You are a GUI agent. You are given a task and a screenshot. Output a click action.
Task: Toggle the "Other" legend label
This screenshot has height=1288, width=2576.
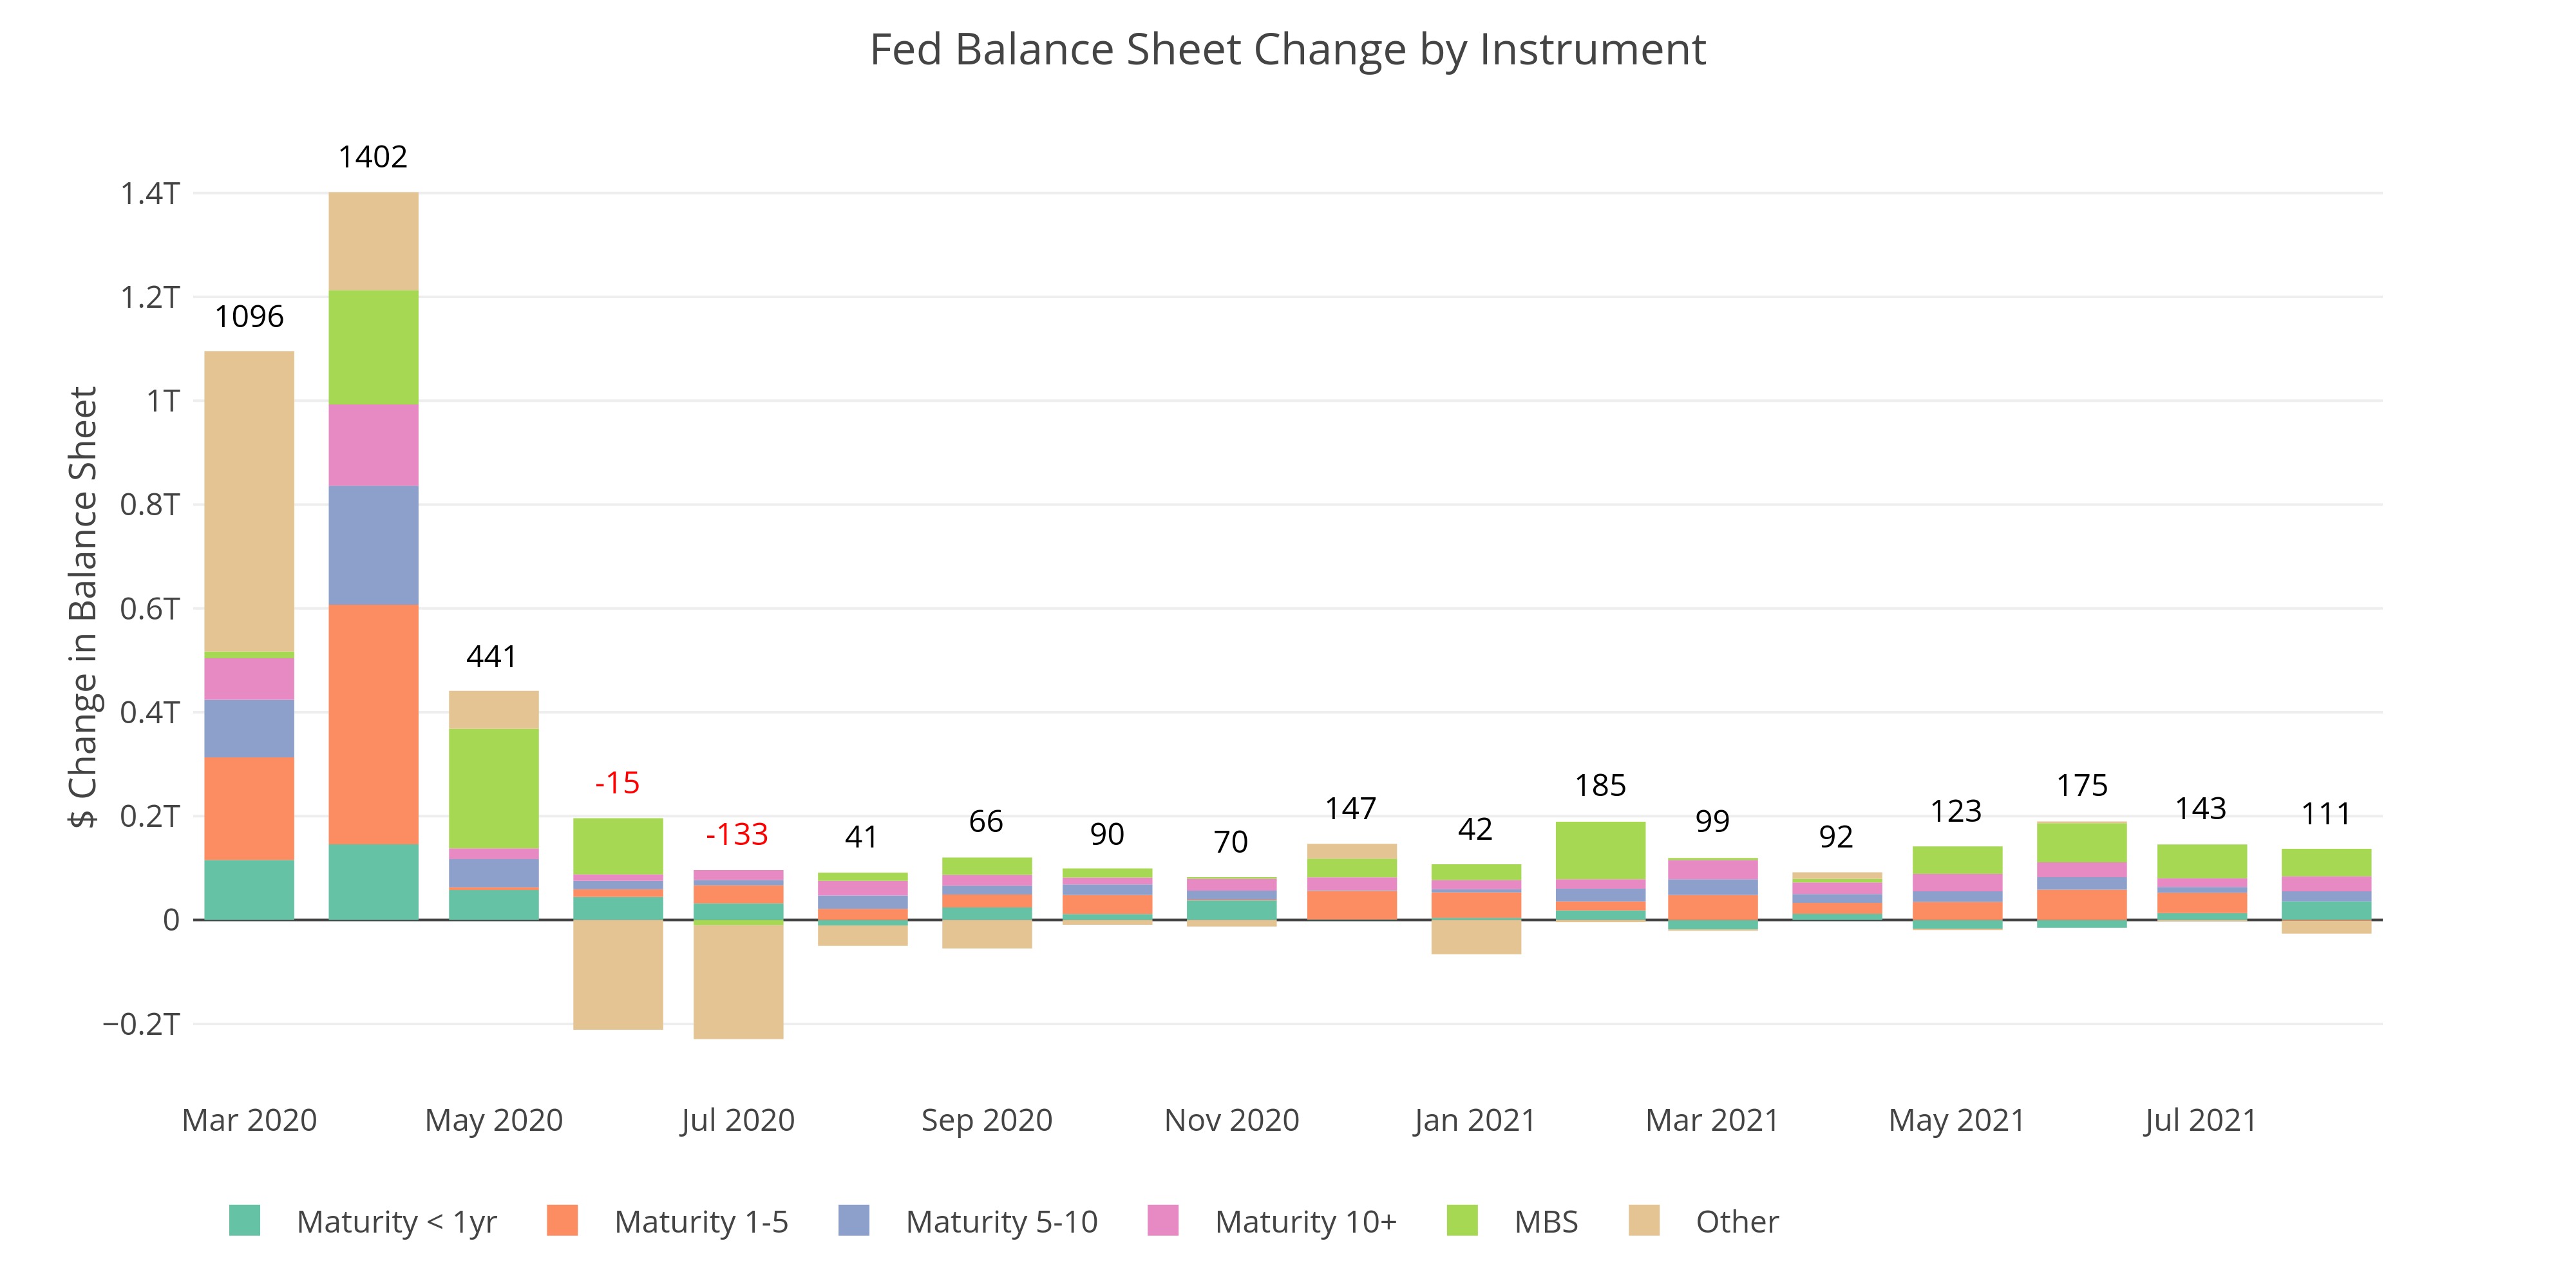pyautogui.click(x=1737, y=1222)
